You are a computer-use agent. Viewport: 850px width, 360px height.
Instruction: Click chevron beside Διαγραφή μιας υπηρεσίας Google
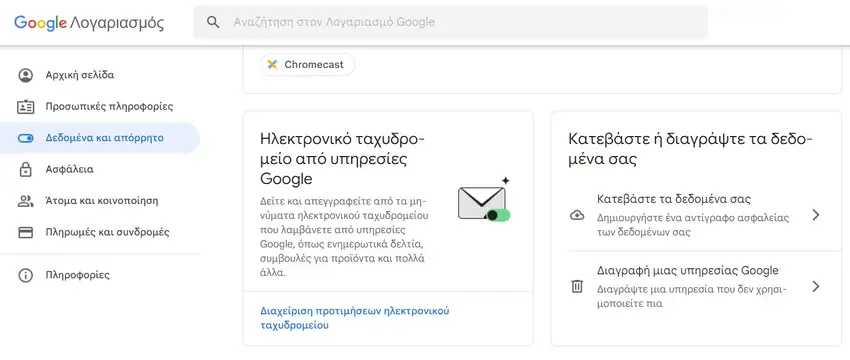coord(816,286)
